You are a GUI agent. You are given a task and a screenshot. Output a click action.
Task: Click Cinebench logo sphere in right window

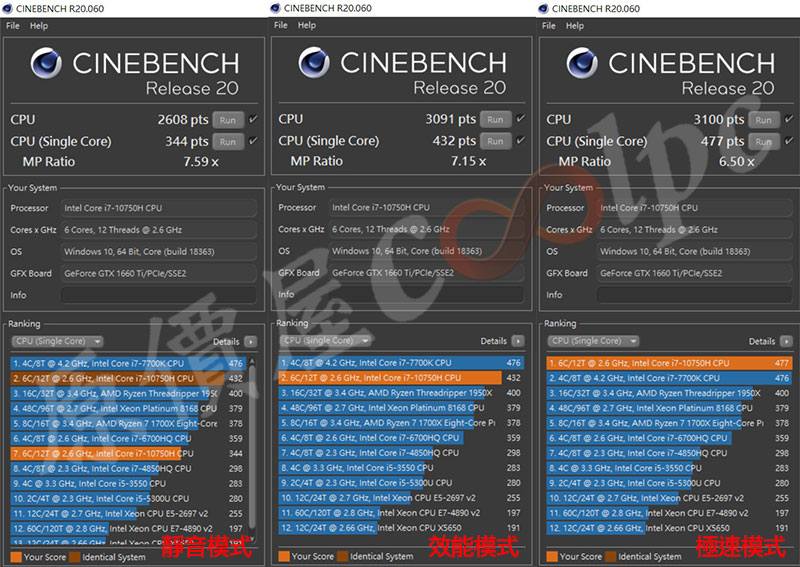tap(582, 63)
